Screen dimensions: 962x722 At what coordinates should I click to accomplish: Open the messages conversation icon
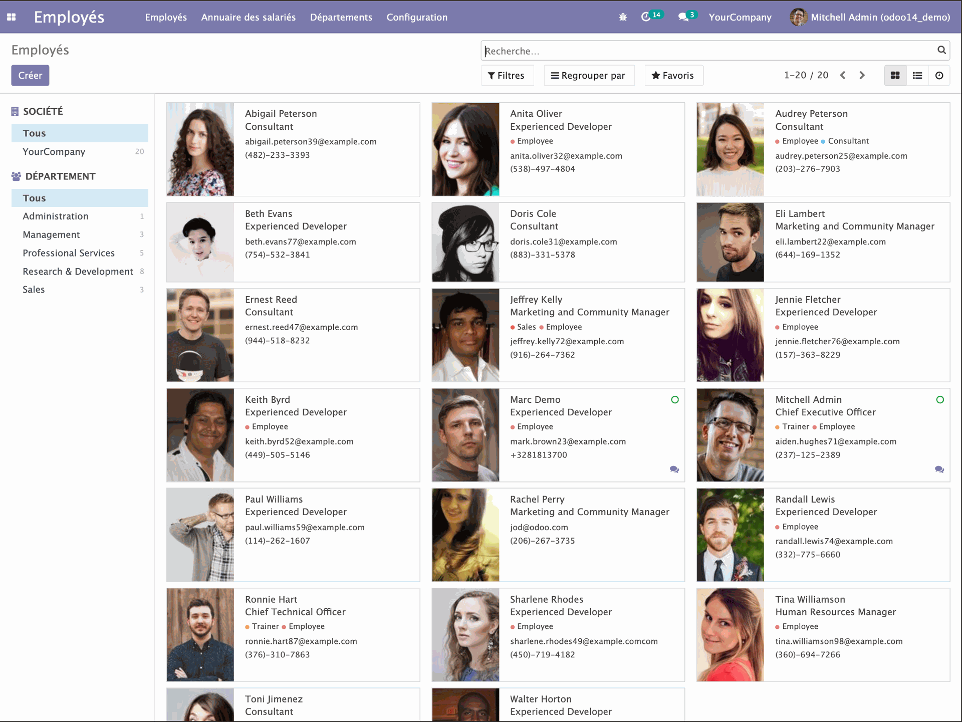[684, 17]
